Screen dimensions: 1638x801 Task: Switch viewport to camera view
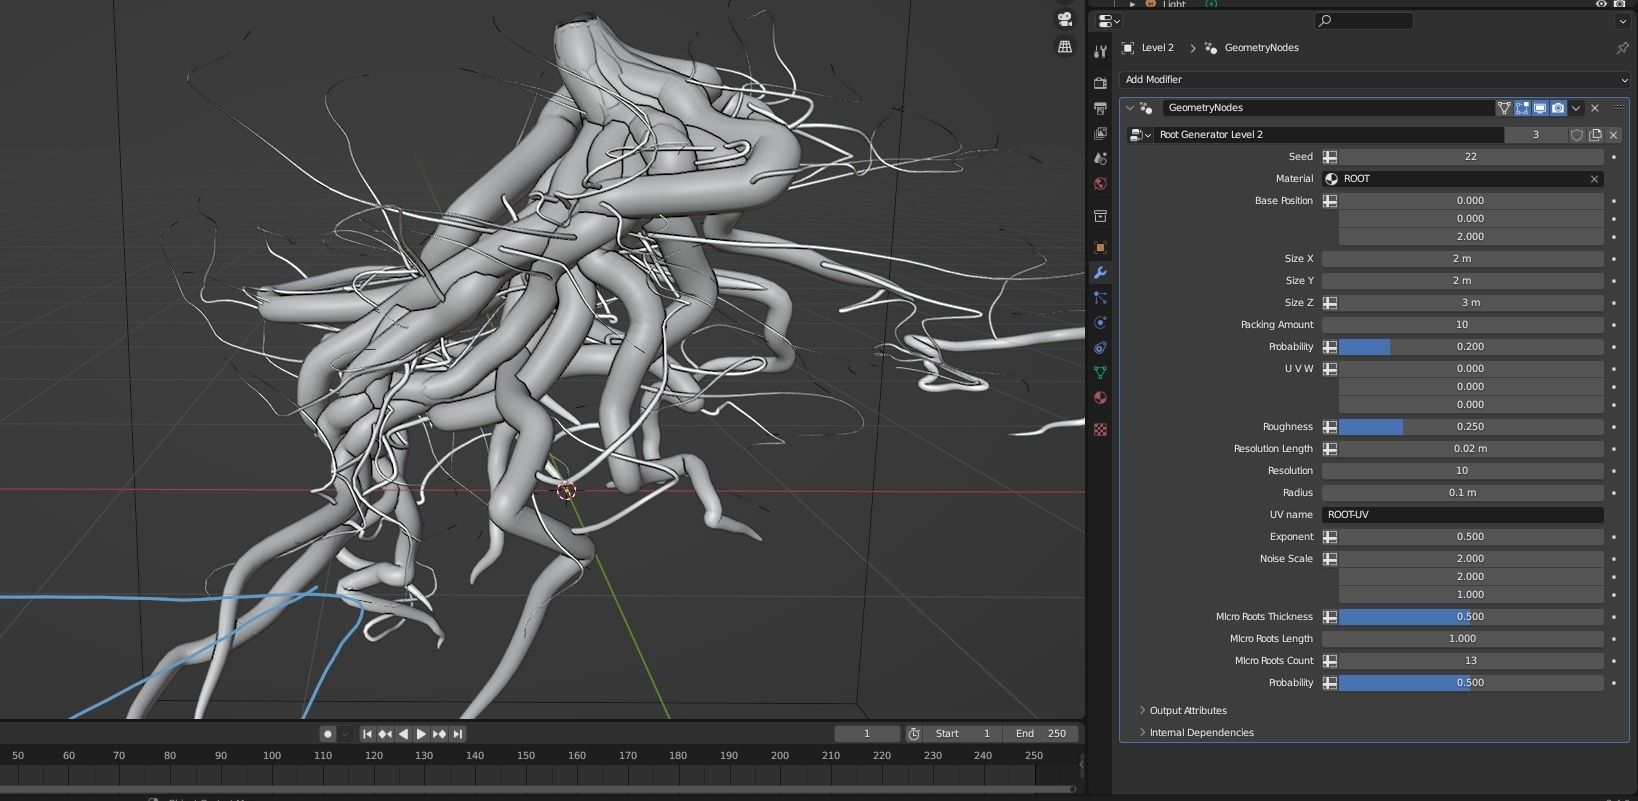tap(1065, 20)
